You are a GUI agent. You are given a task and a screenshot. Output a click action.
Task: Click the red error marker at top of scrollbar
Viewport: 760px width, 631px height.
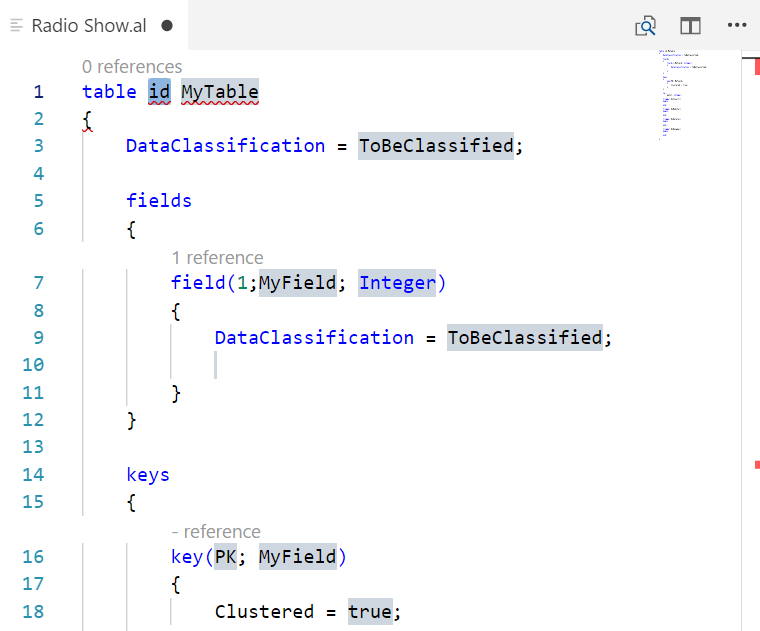(757, 66)
